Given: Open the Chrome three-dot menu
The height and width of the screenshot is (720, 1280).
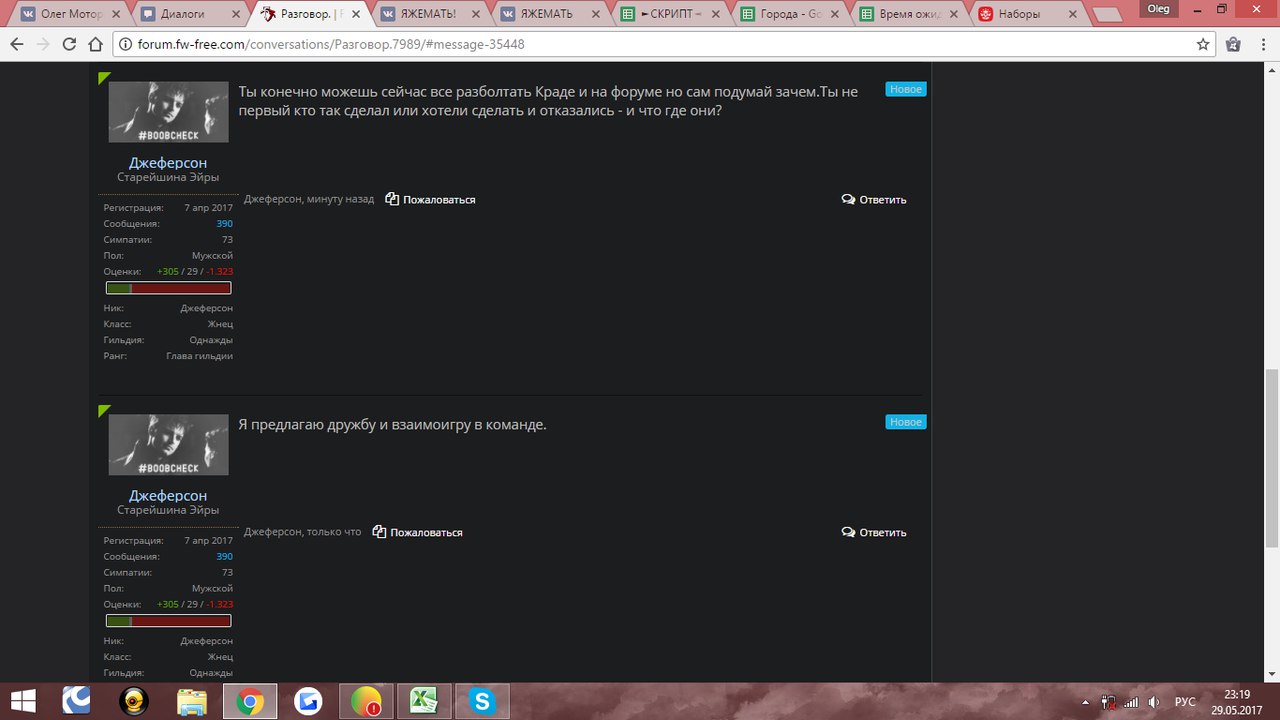Looking at the screenshot, I should click(1262, 45).
